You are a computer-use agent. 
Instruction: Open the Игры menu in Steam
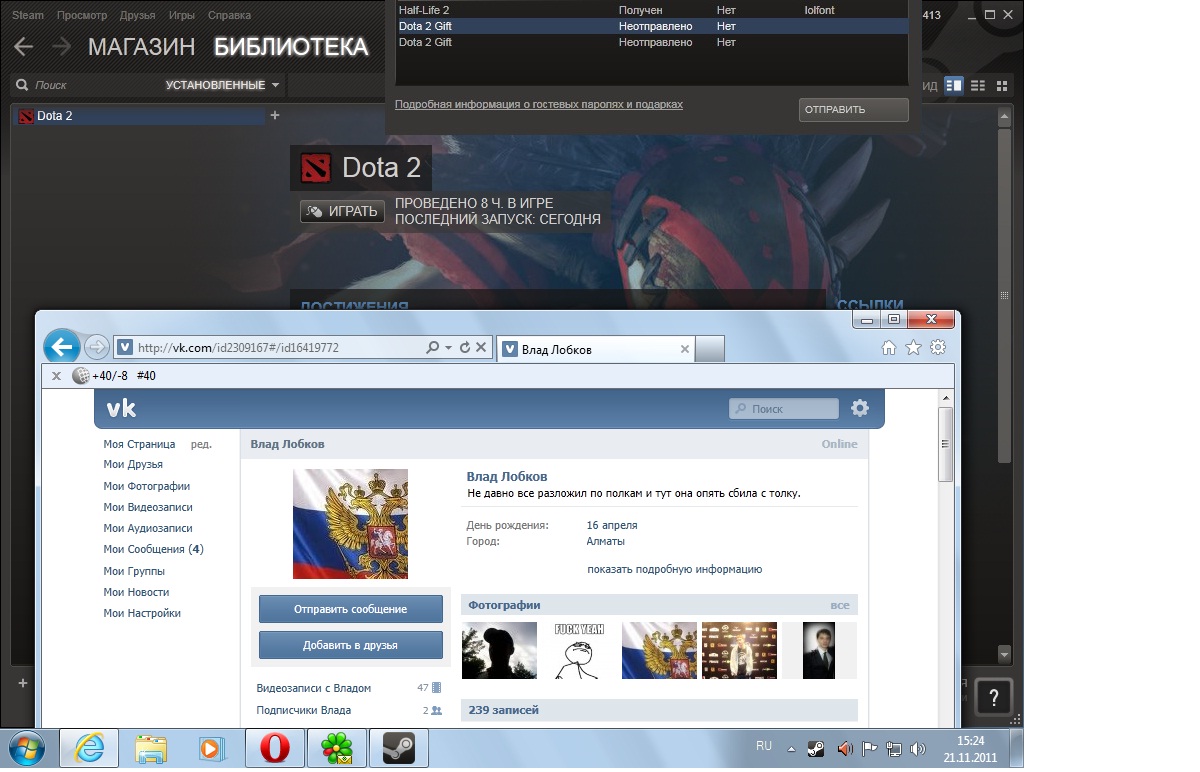pos(182,15)
